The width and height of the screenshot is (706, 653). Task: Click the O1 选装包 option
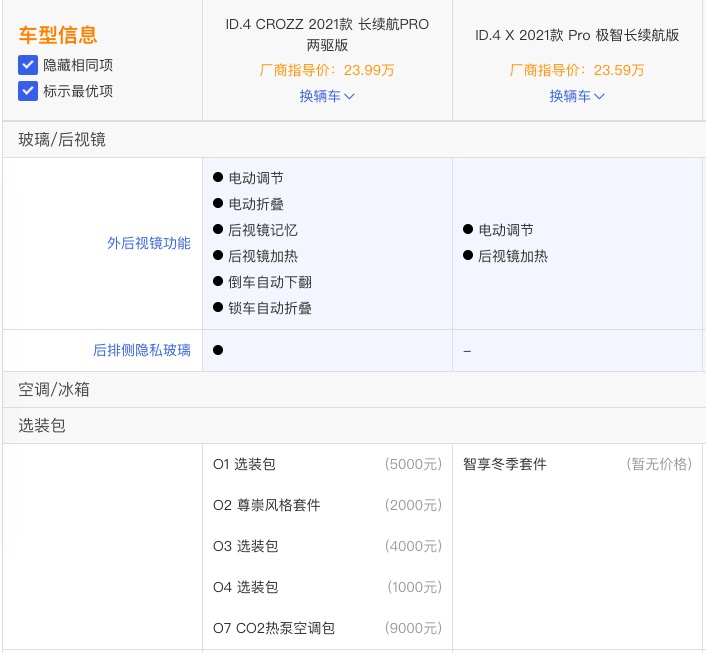click(244, 464)
